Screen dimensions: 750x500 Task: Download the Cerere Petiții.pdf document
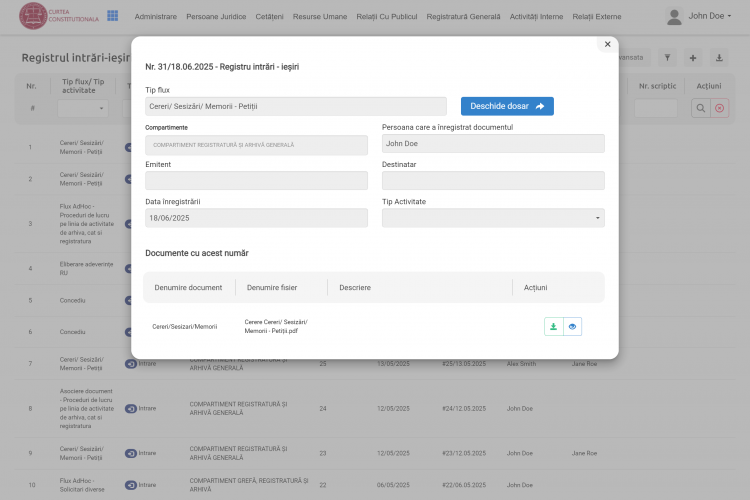[553, 326]
